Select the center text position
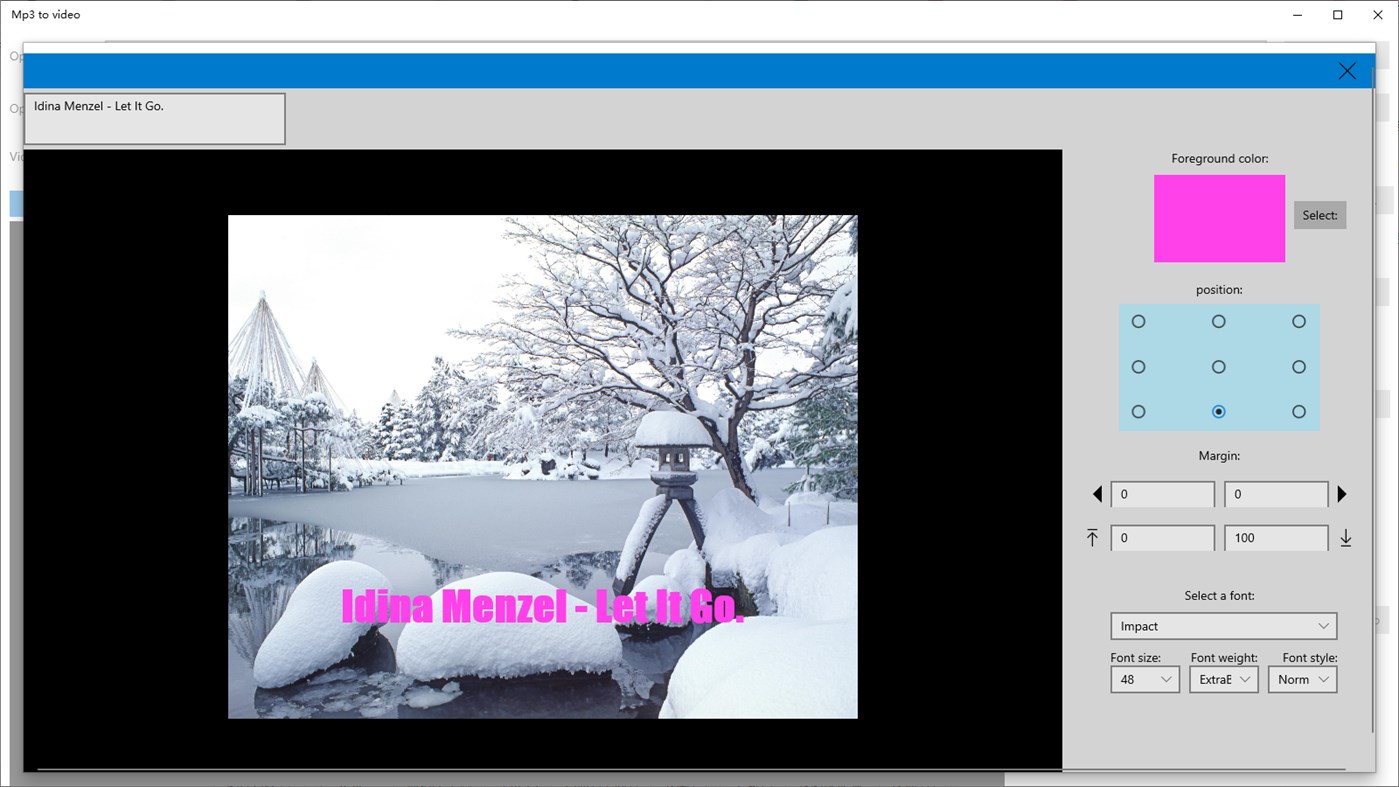1399x787 pixels. [x=1218, y=366]
